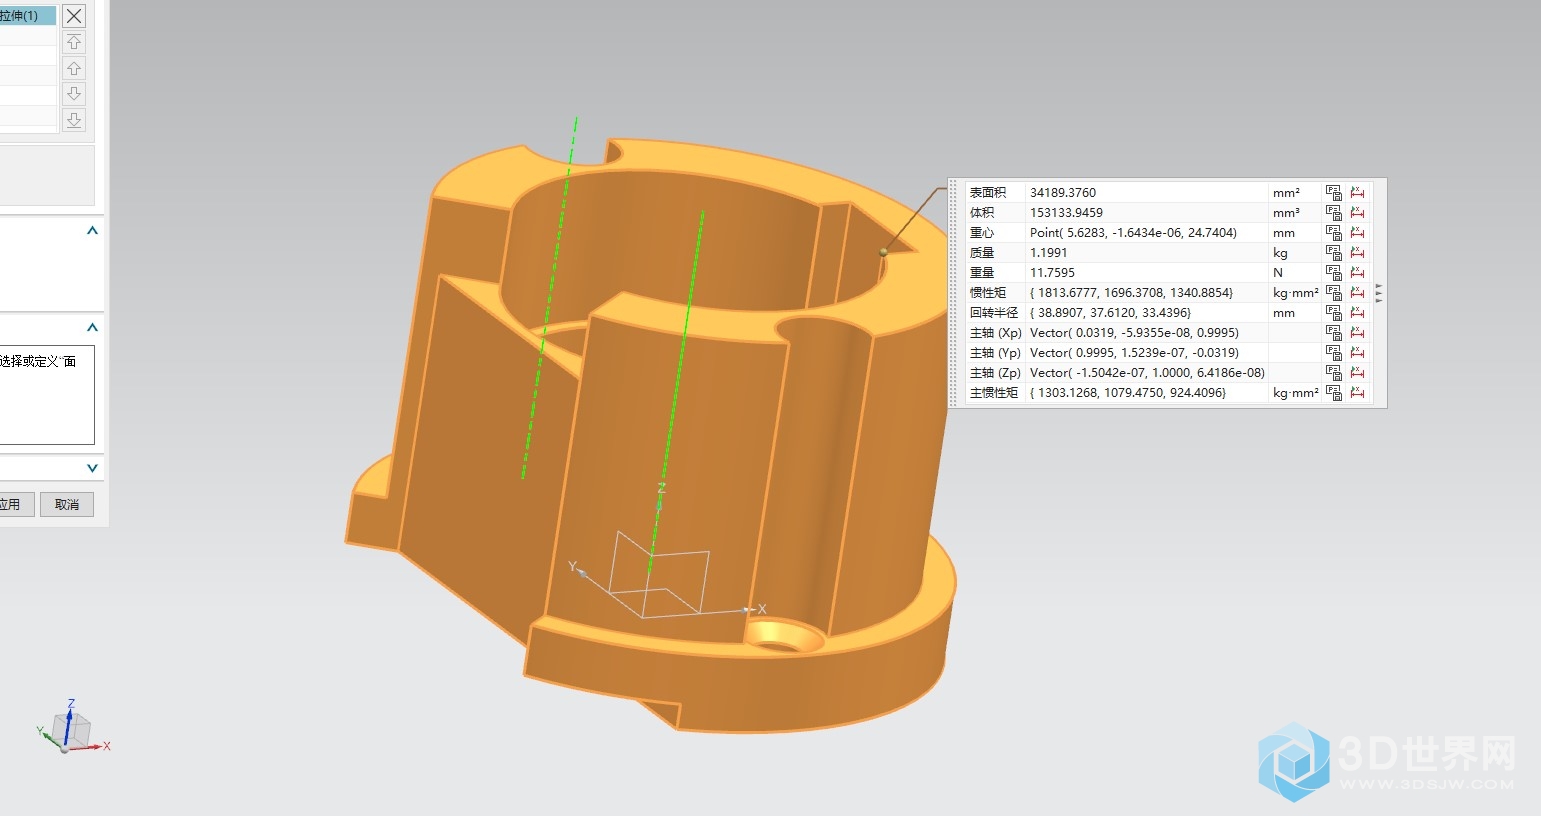Collapse the section holding the 选择或定义面 box
The width and height of the screenshot is (1541, 816).
(92, 327)
